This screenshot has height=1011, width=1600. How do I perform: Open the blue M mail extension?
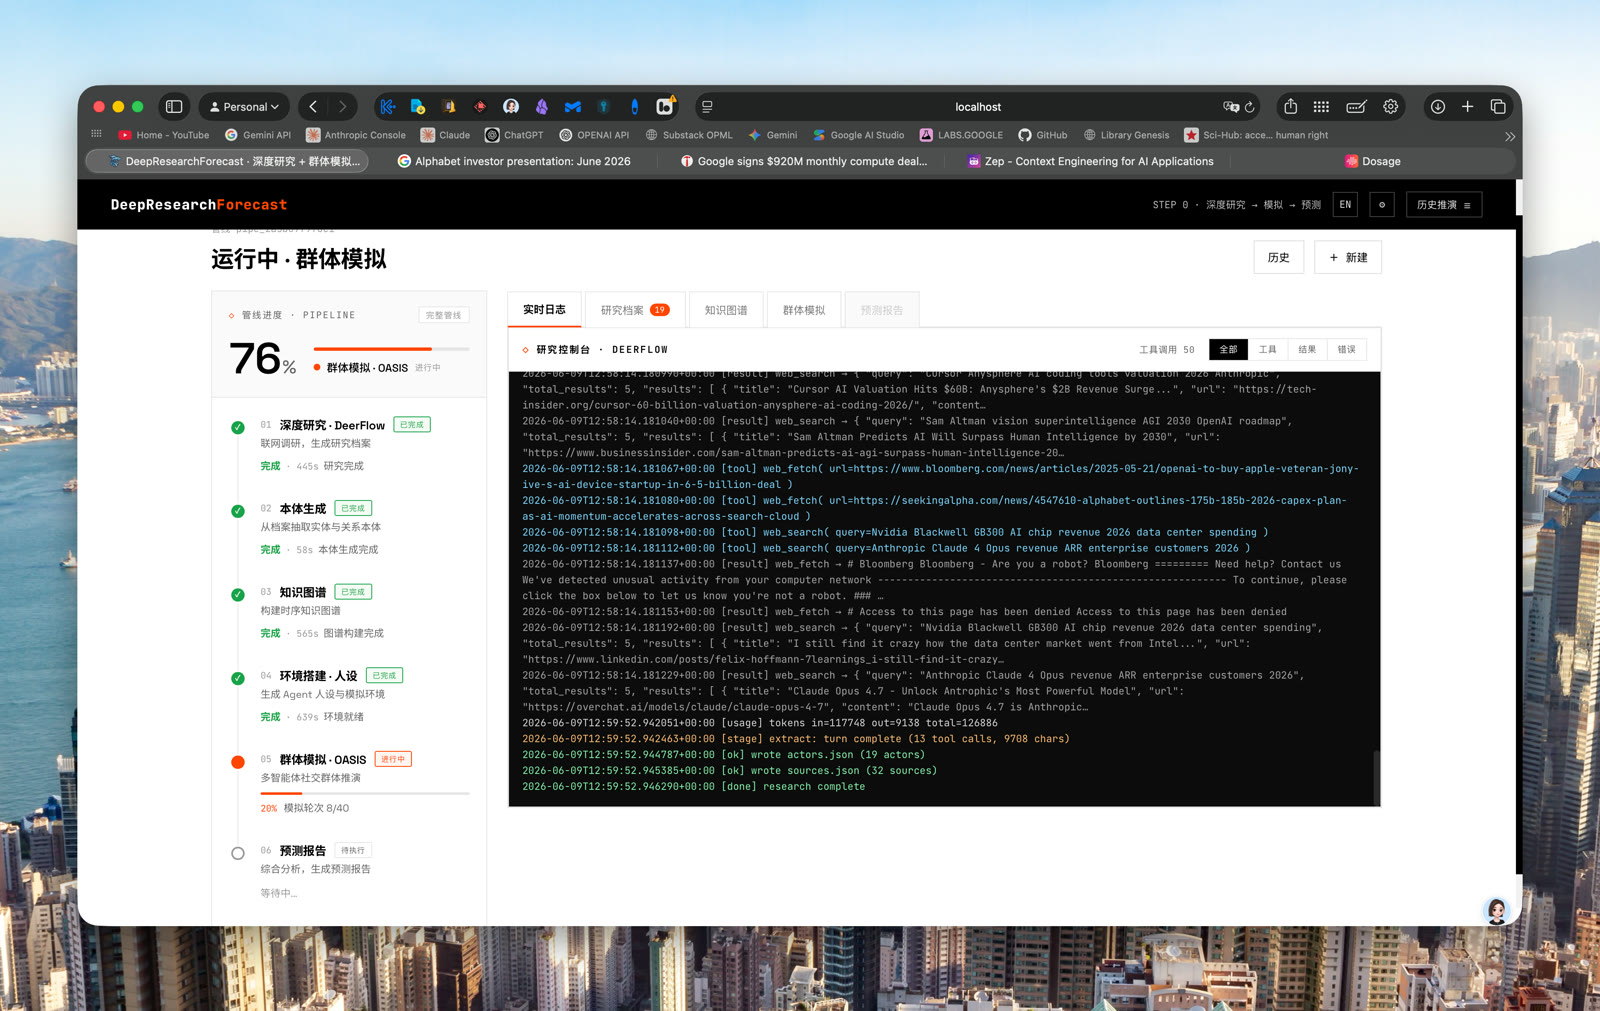[x=573, y=107]
